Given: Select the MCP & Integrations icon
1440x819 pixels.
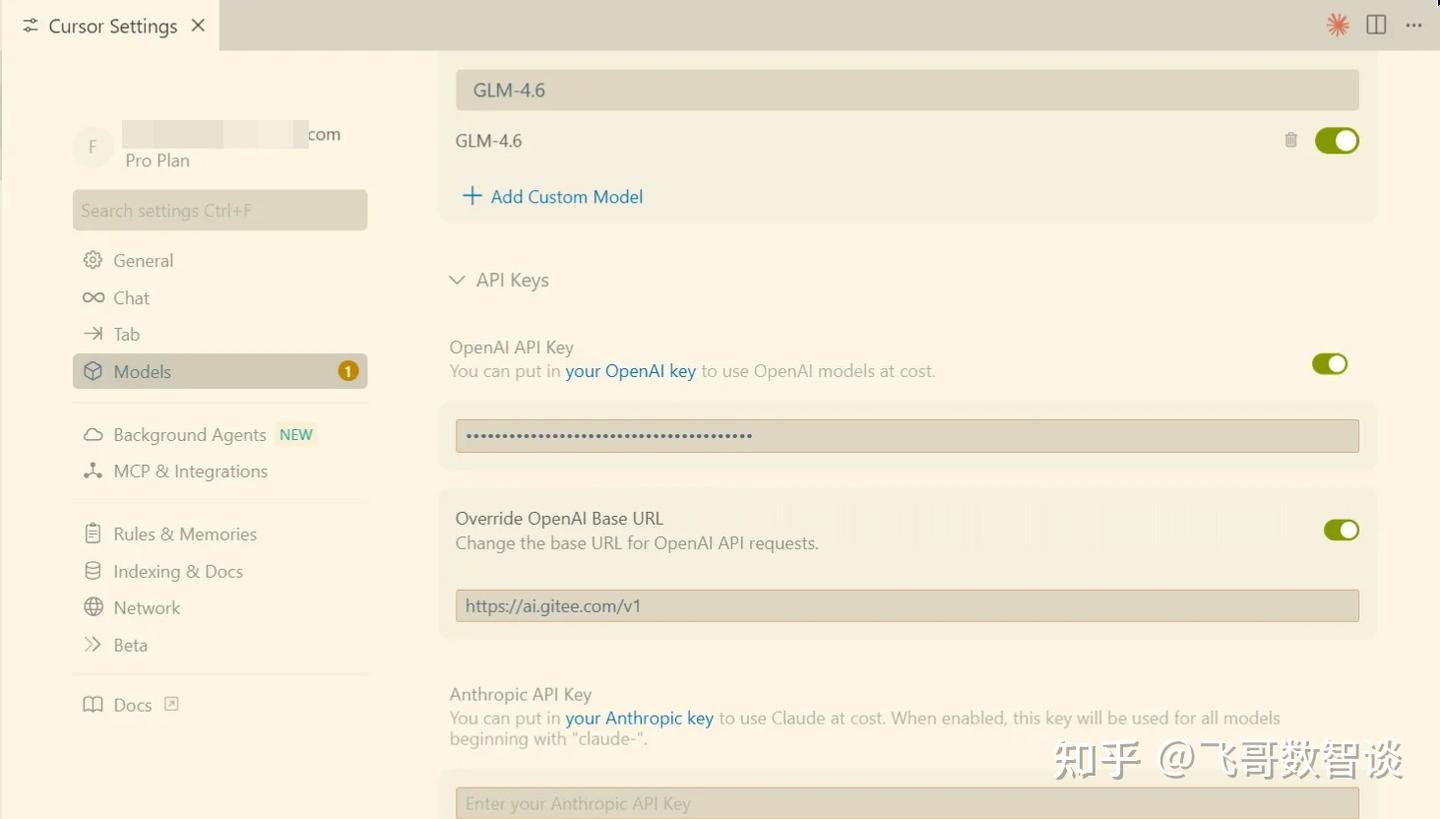Looking at the screenshot, I should [x=93, y=470].
